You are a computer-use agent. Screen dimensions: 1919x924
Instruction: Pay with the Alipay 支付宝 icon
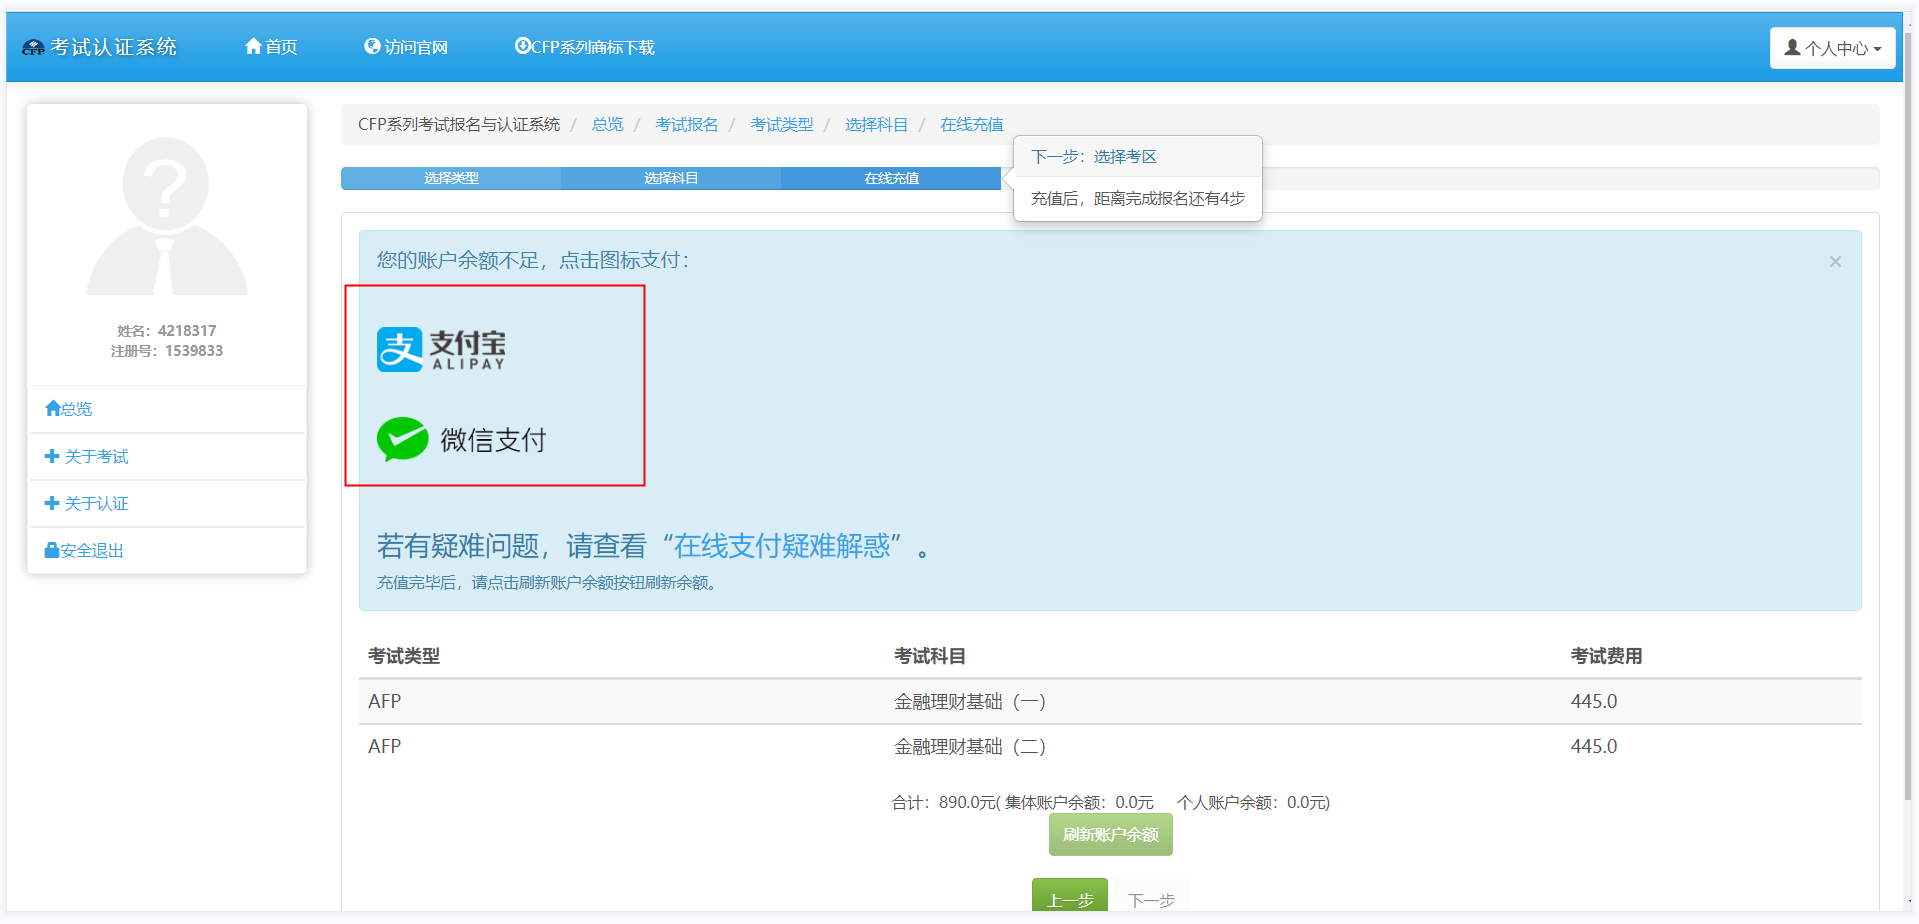(x=441, y=350)
